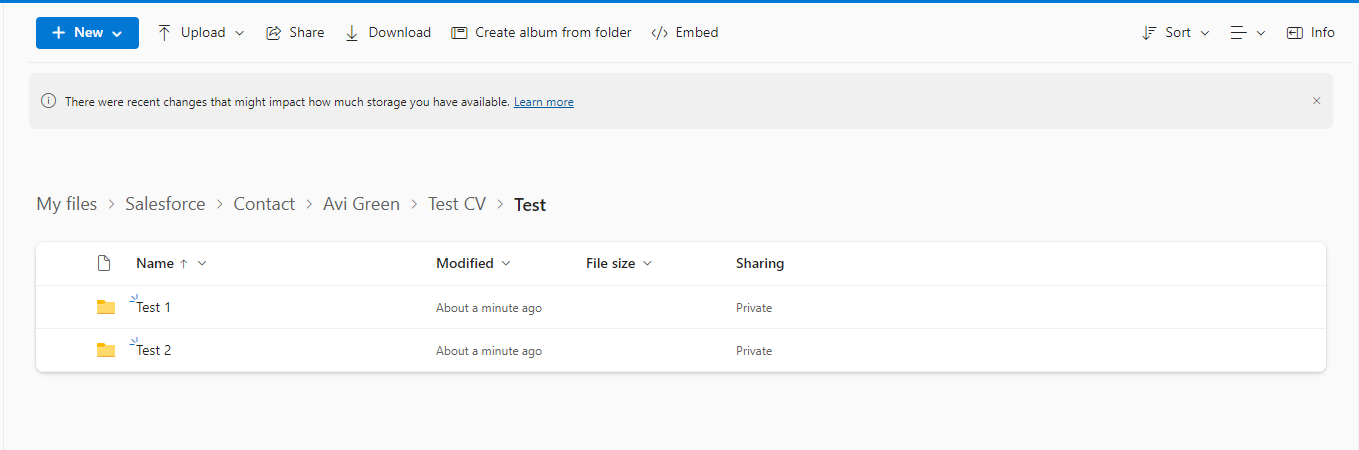Click the current Test breadcrumb
The image size is (1359, 450).
pos(530,205)
